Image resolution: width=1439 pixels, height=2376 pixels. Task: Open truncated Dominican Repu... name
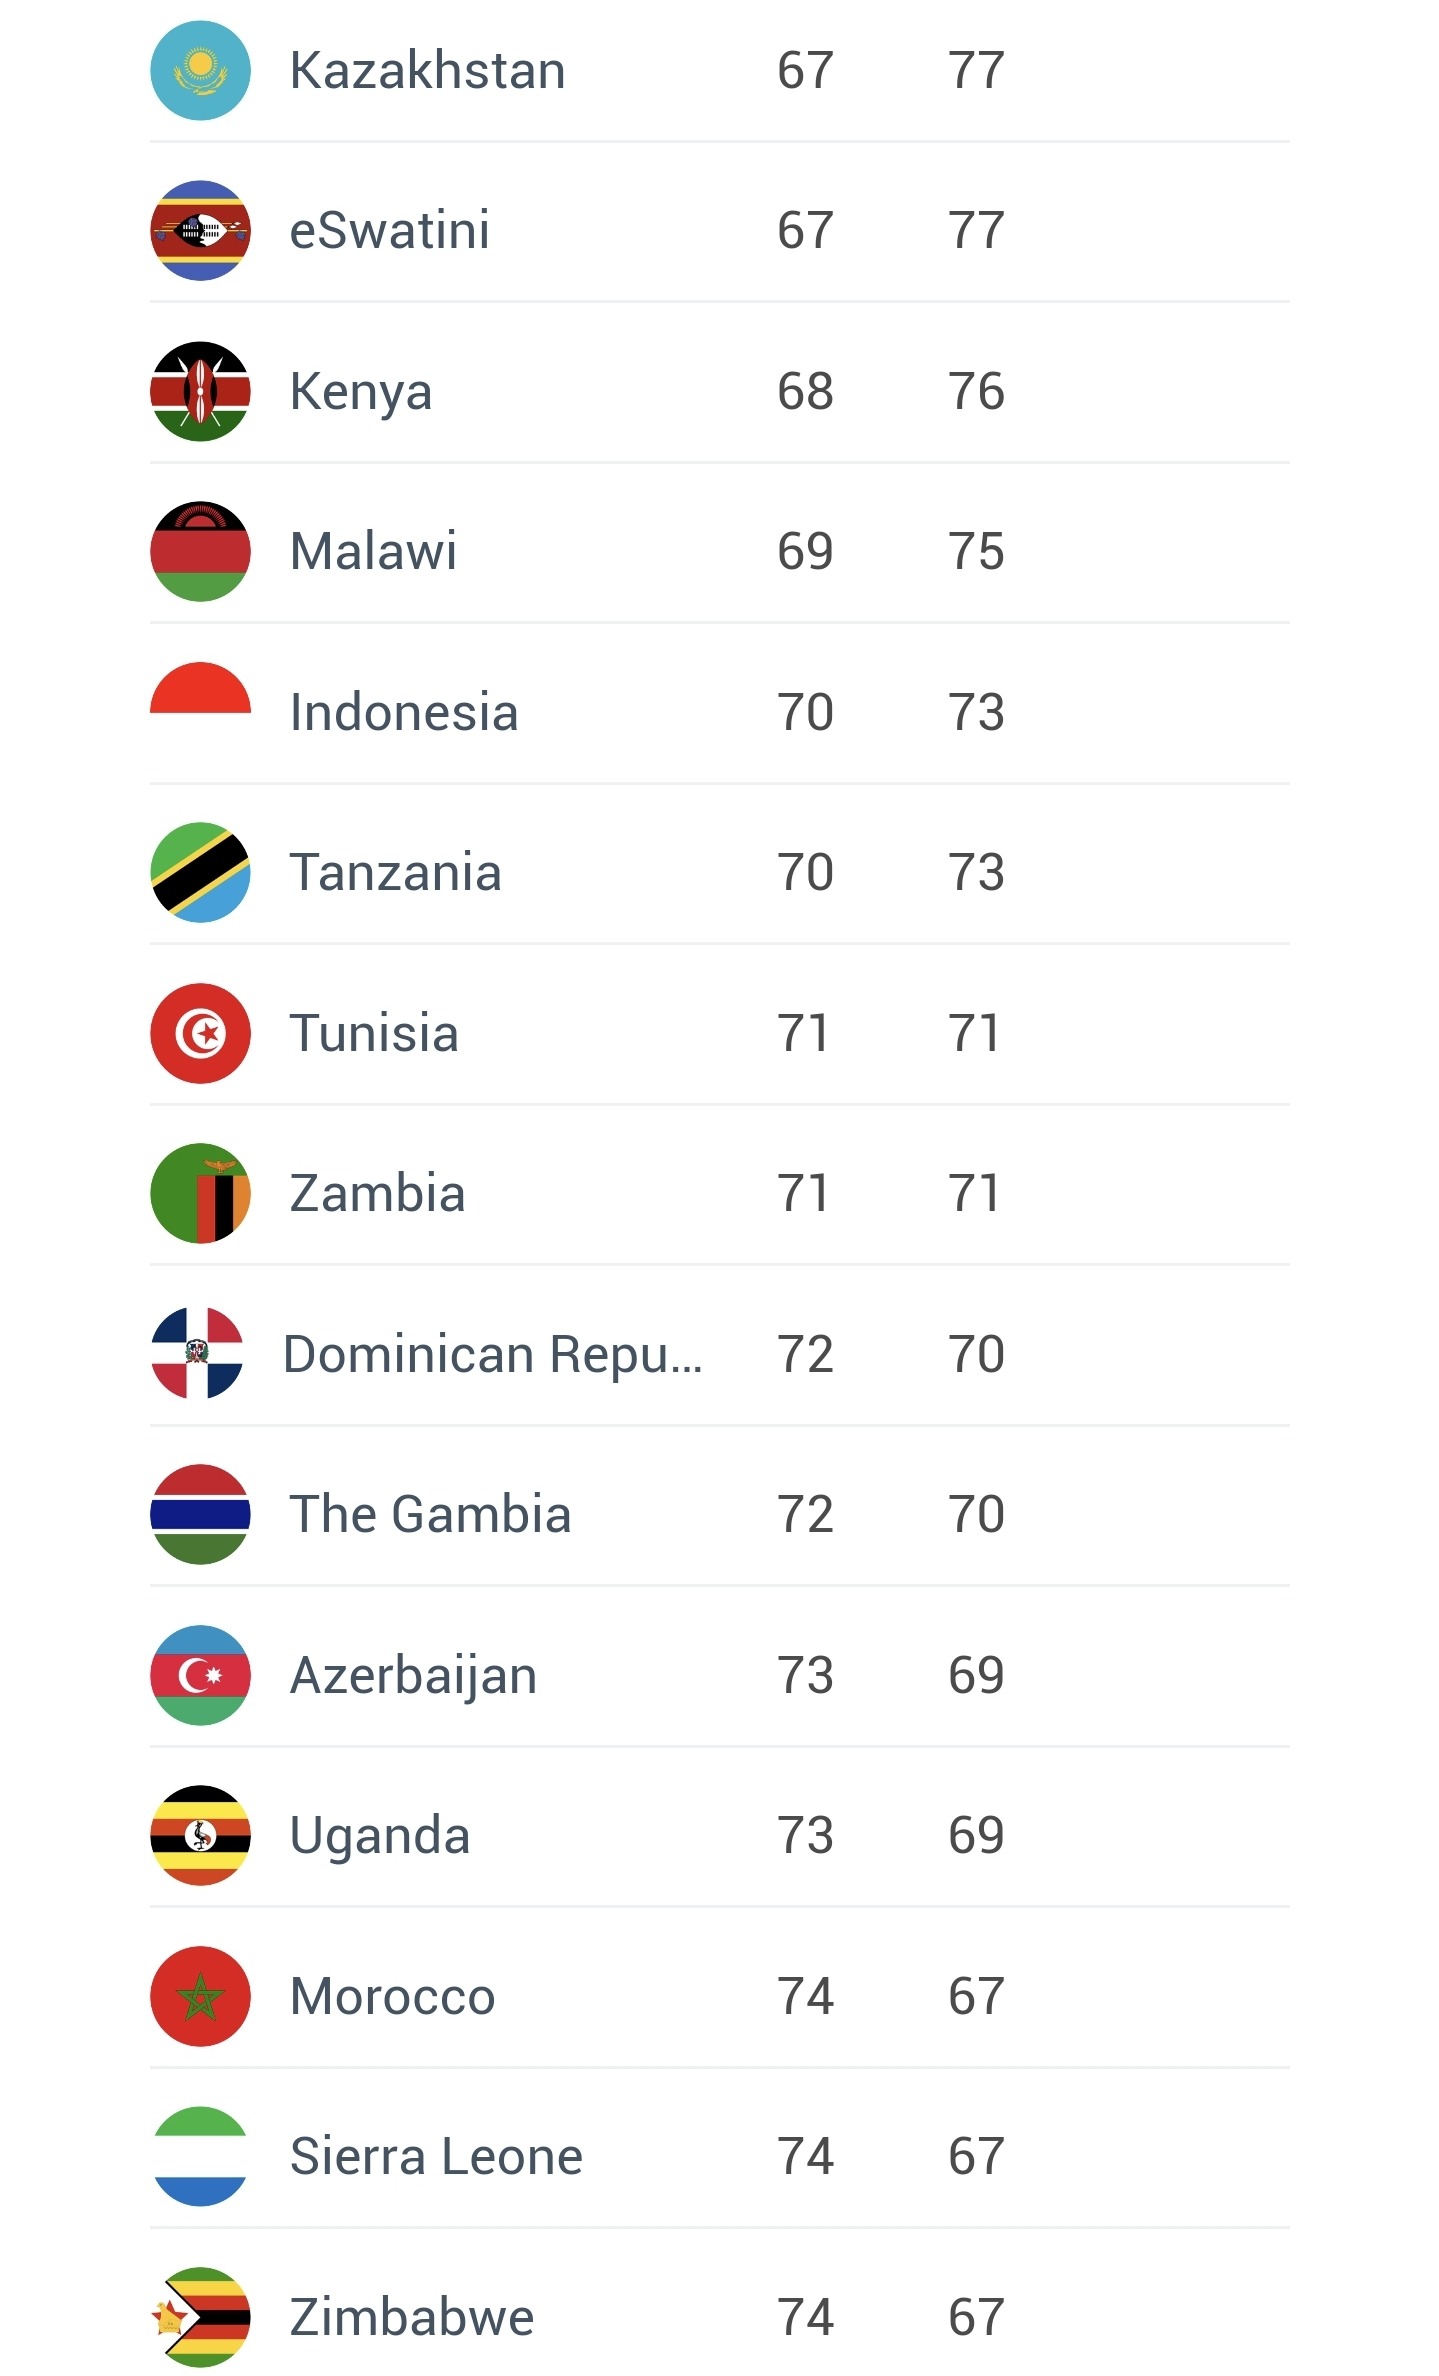[493, 1355]
